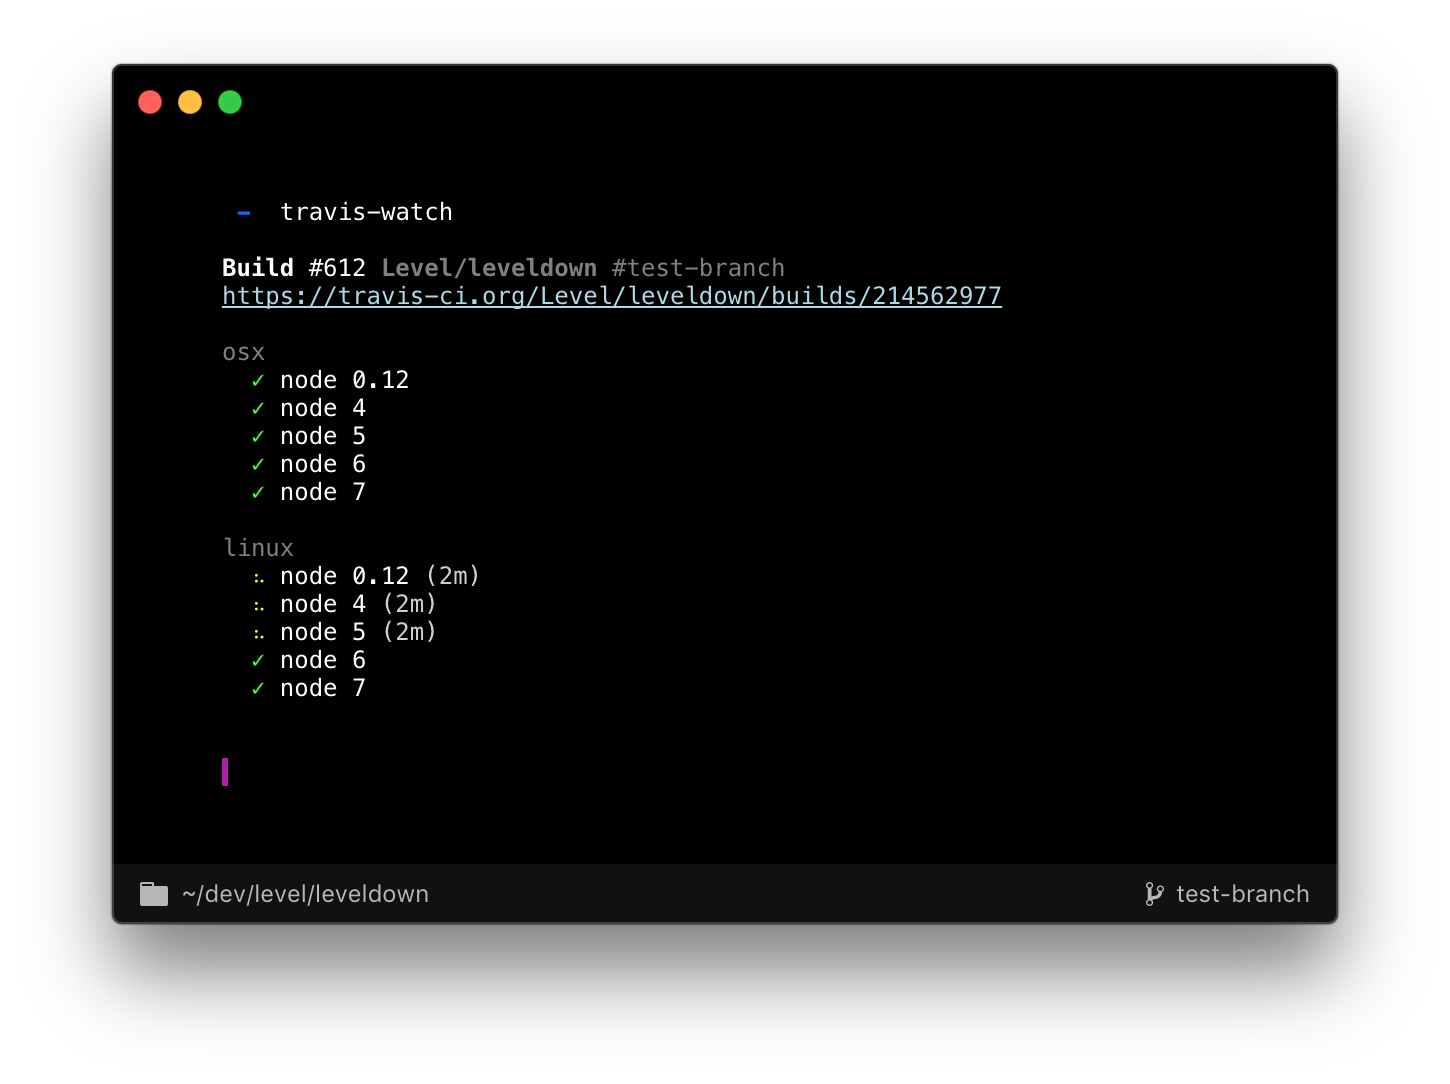
Task: Click the yellow spinner for linux node 4
Action: coord(259,606)
